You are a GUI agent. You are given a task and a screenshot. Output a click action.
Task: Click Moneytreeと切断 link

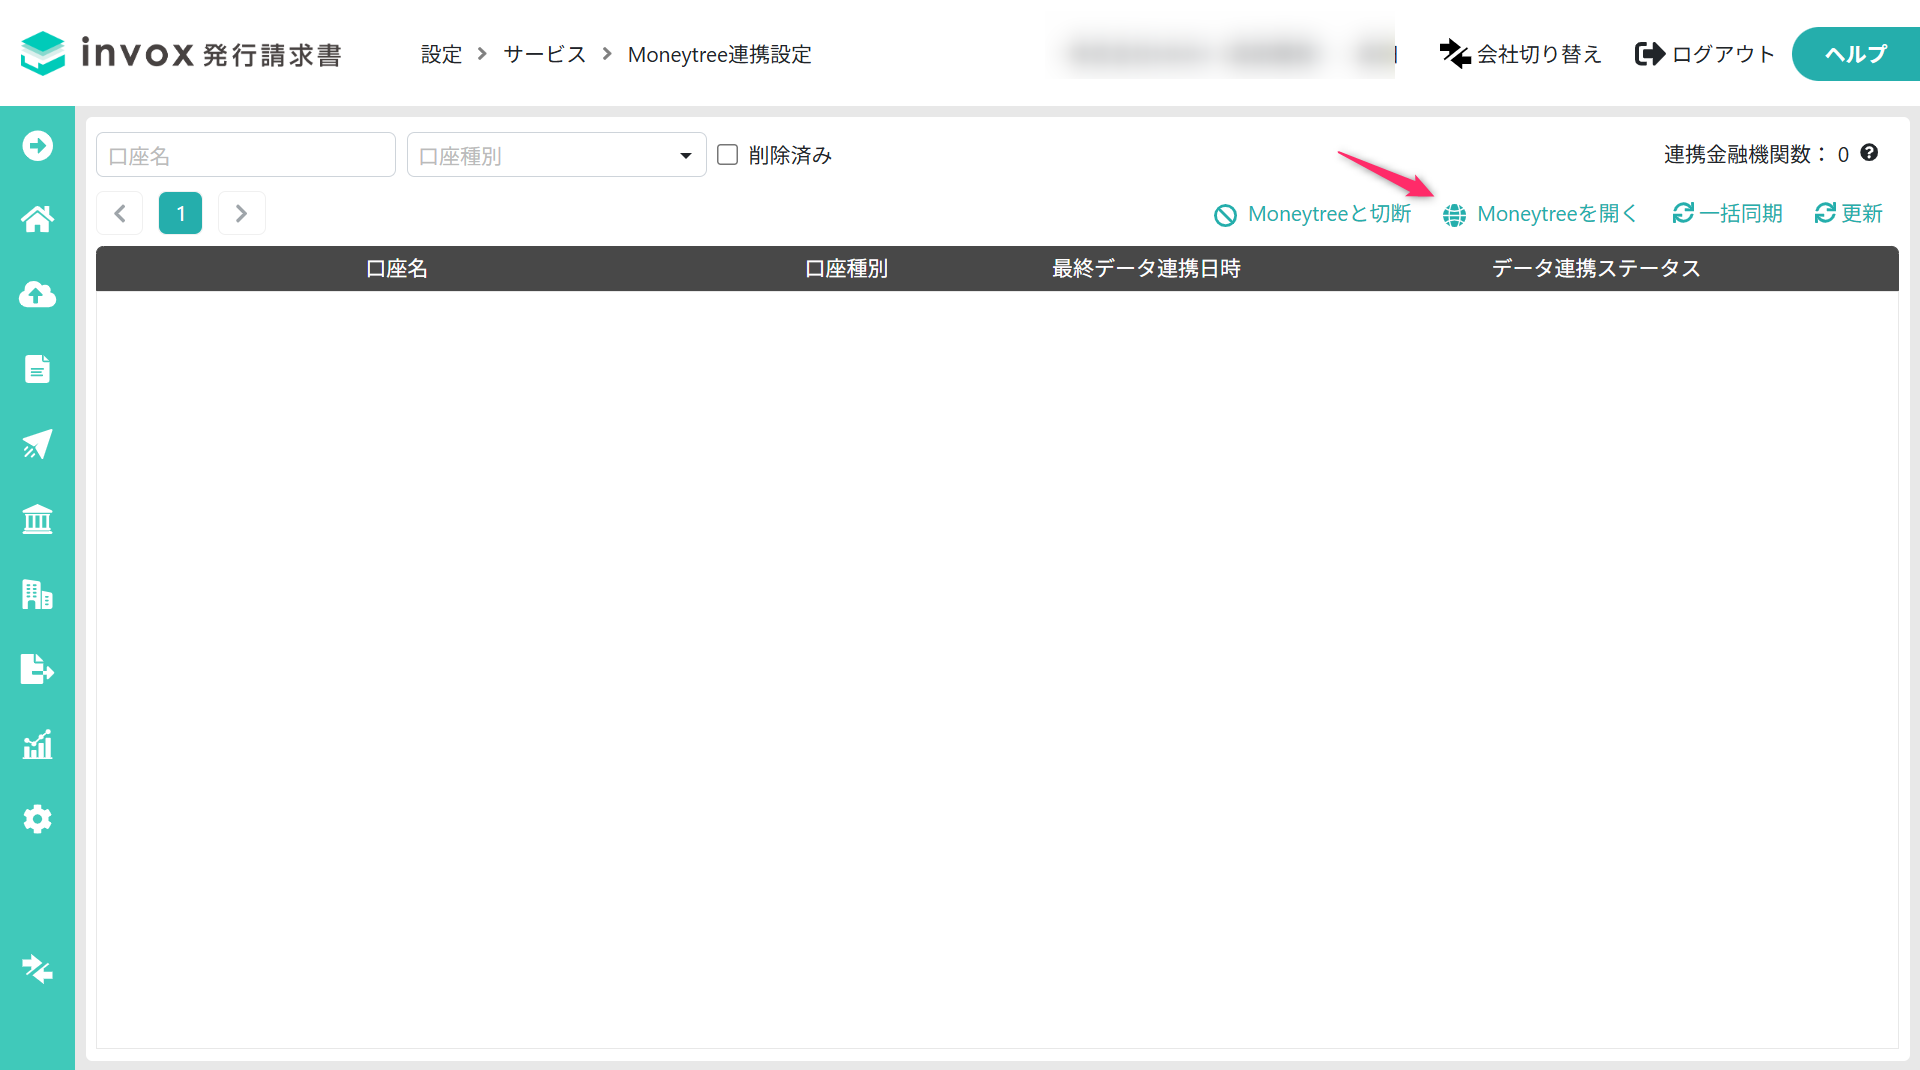(1312, 214)
